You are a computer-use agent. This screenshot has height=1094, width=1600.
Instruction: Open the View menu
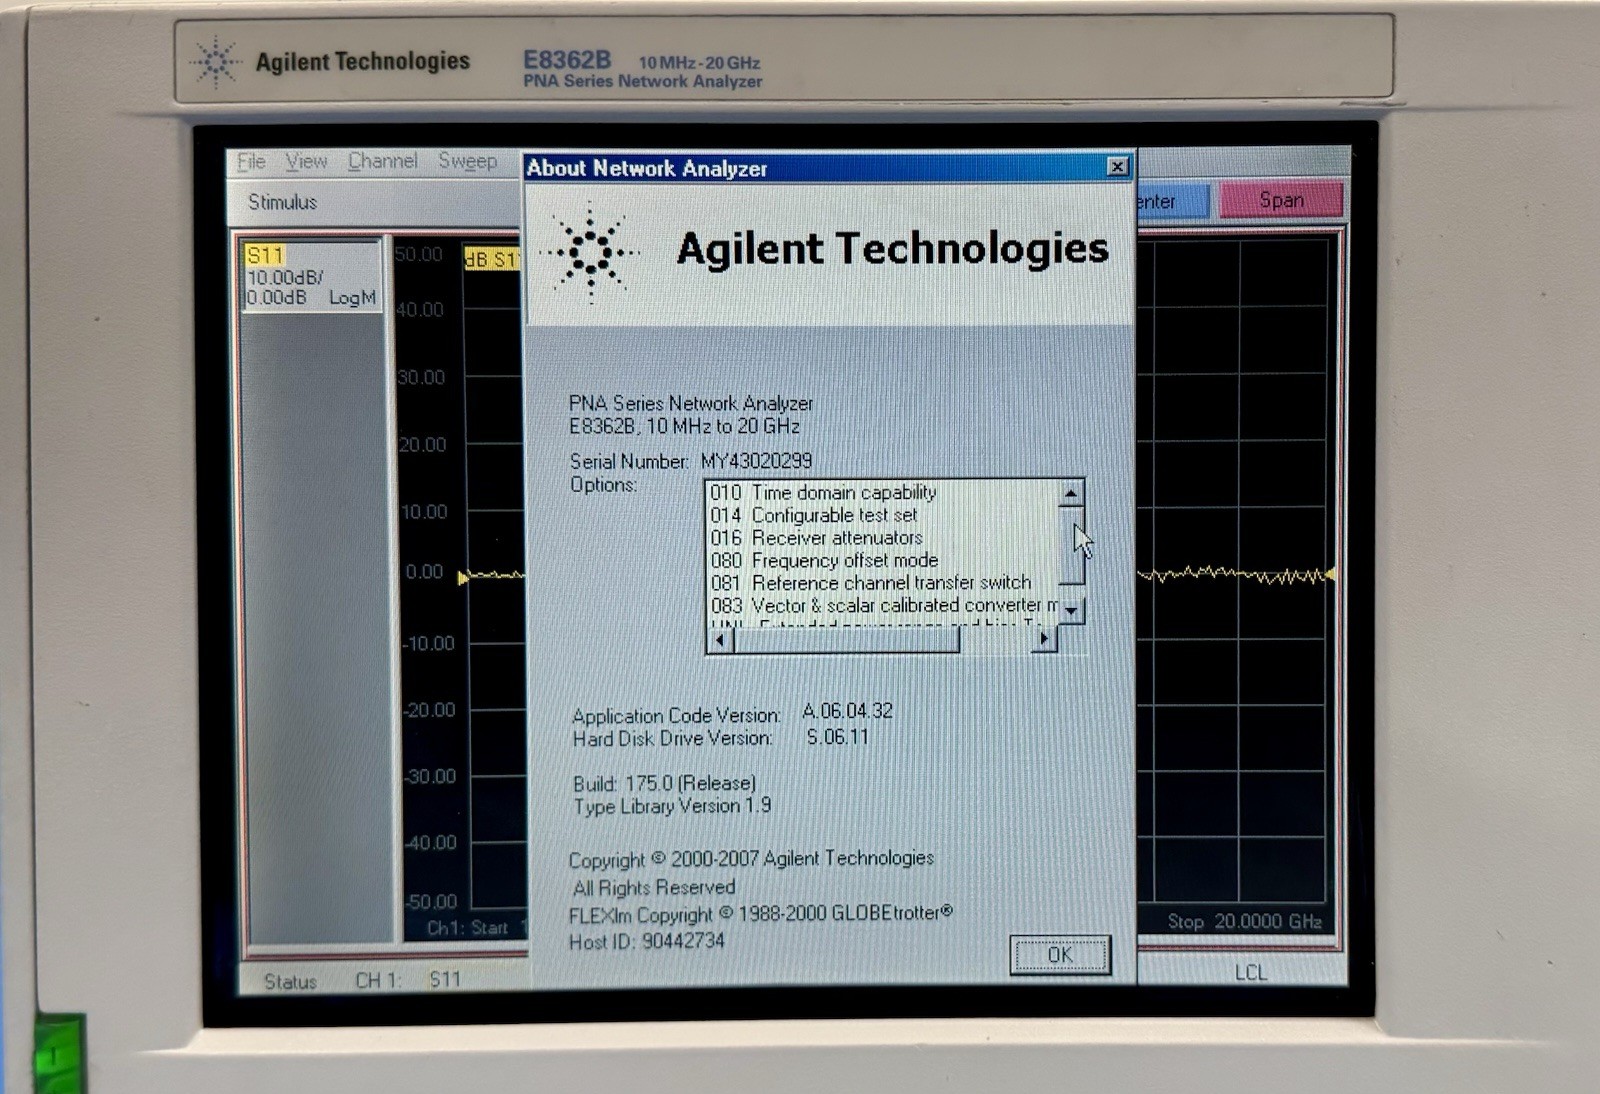[306, 161]
